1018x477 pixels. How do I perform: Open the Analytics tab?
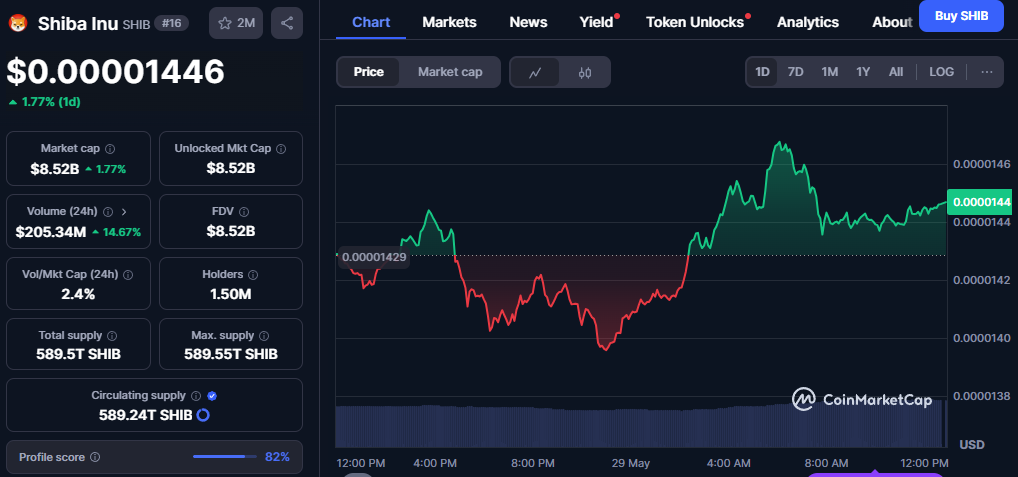(x=808, y=22)
